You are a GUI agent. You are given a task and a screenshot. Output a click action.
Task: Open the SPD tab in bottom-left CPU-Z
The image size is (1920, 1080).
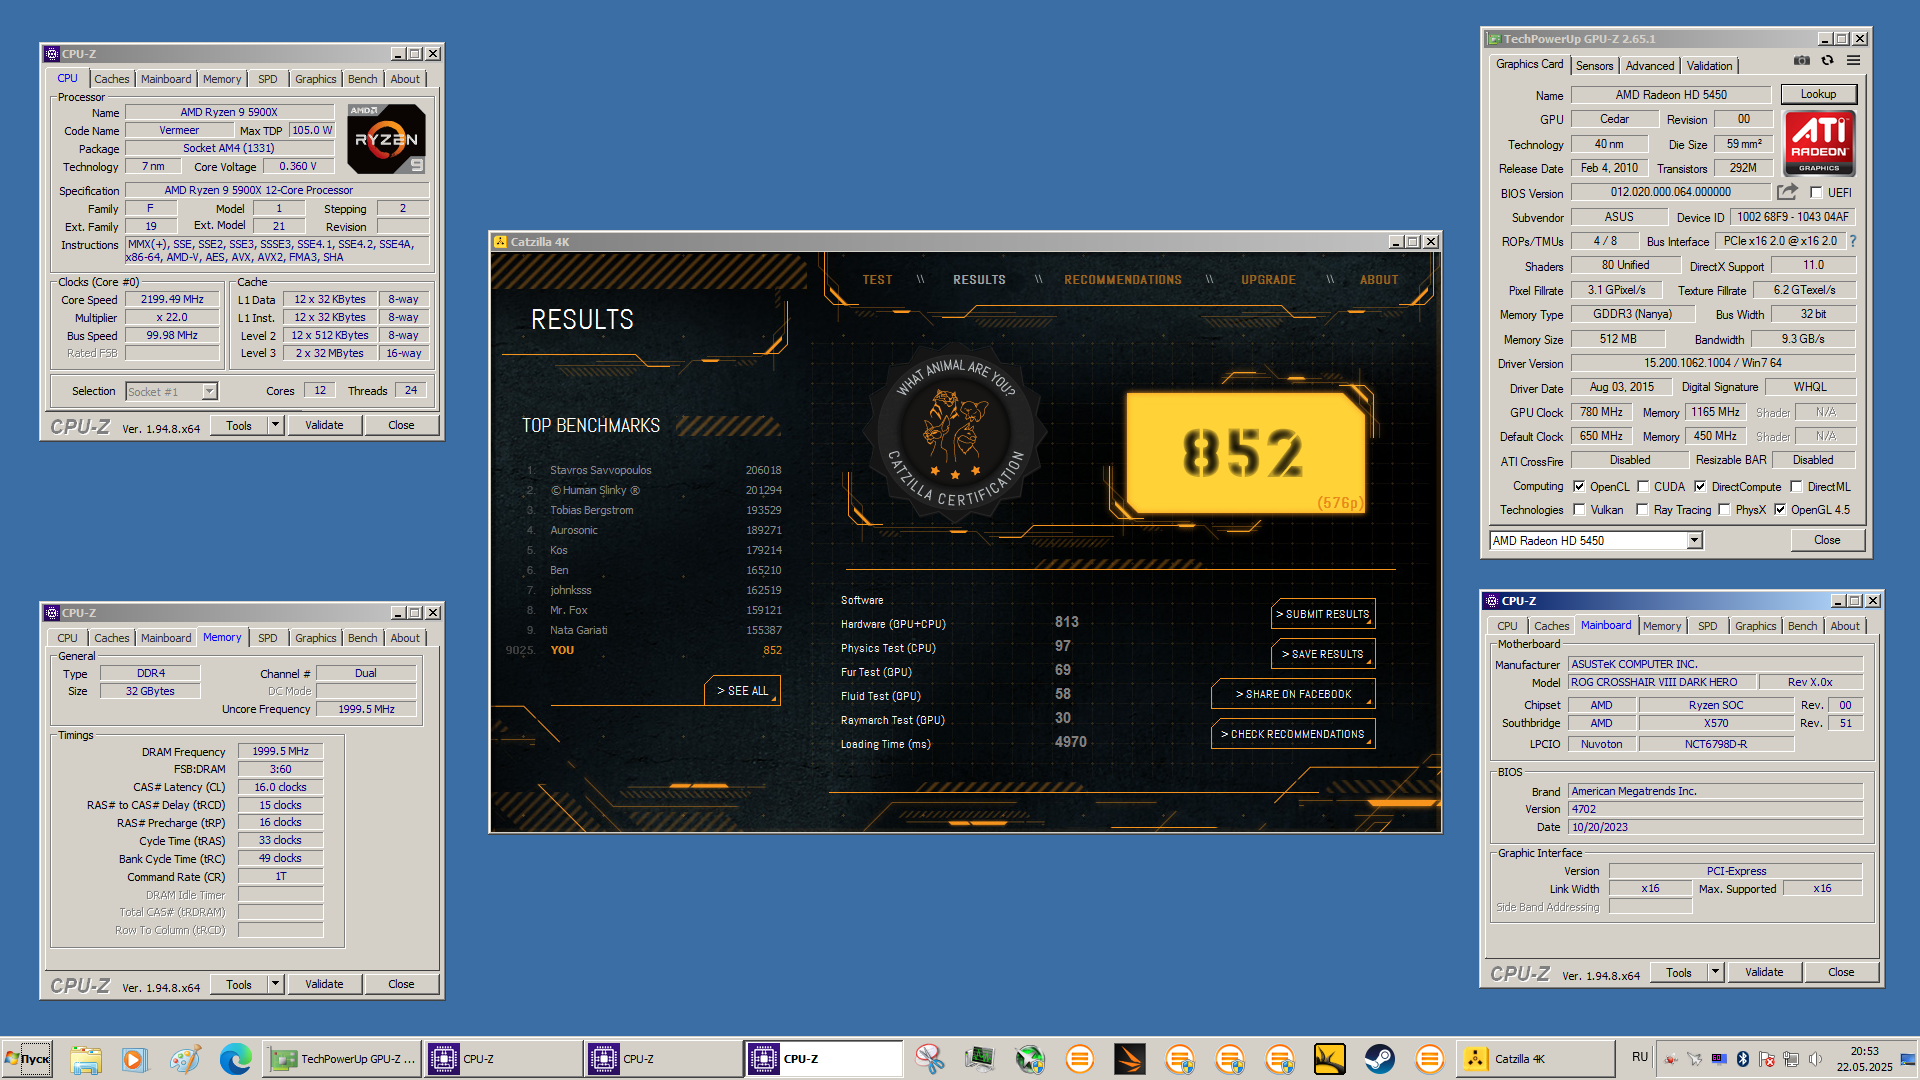pos(268,638)
